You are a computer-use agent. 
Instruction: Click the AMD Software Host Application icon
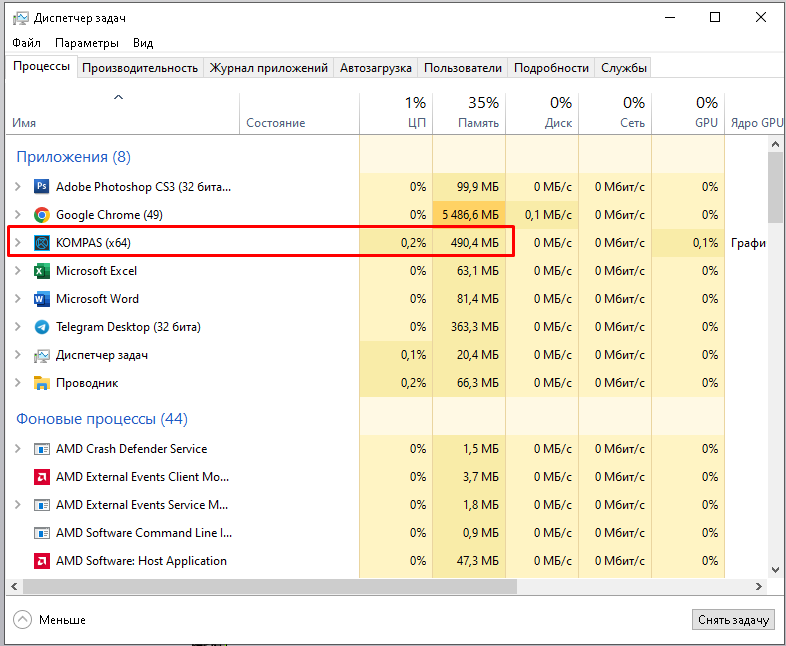(x=42, y=561)
